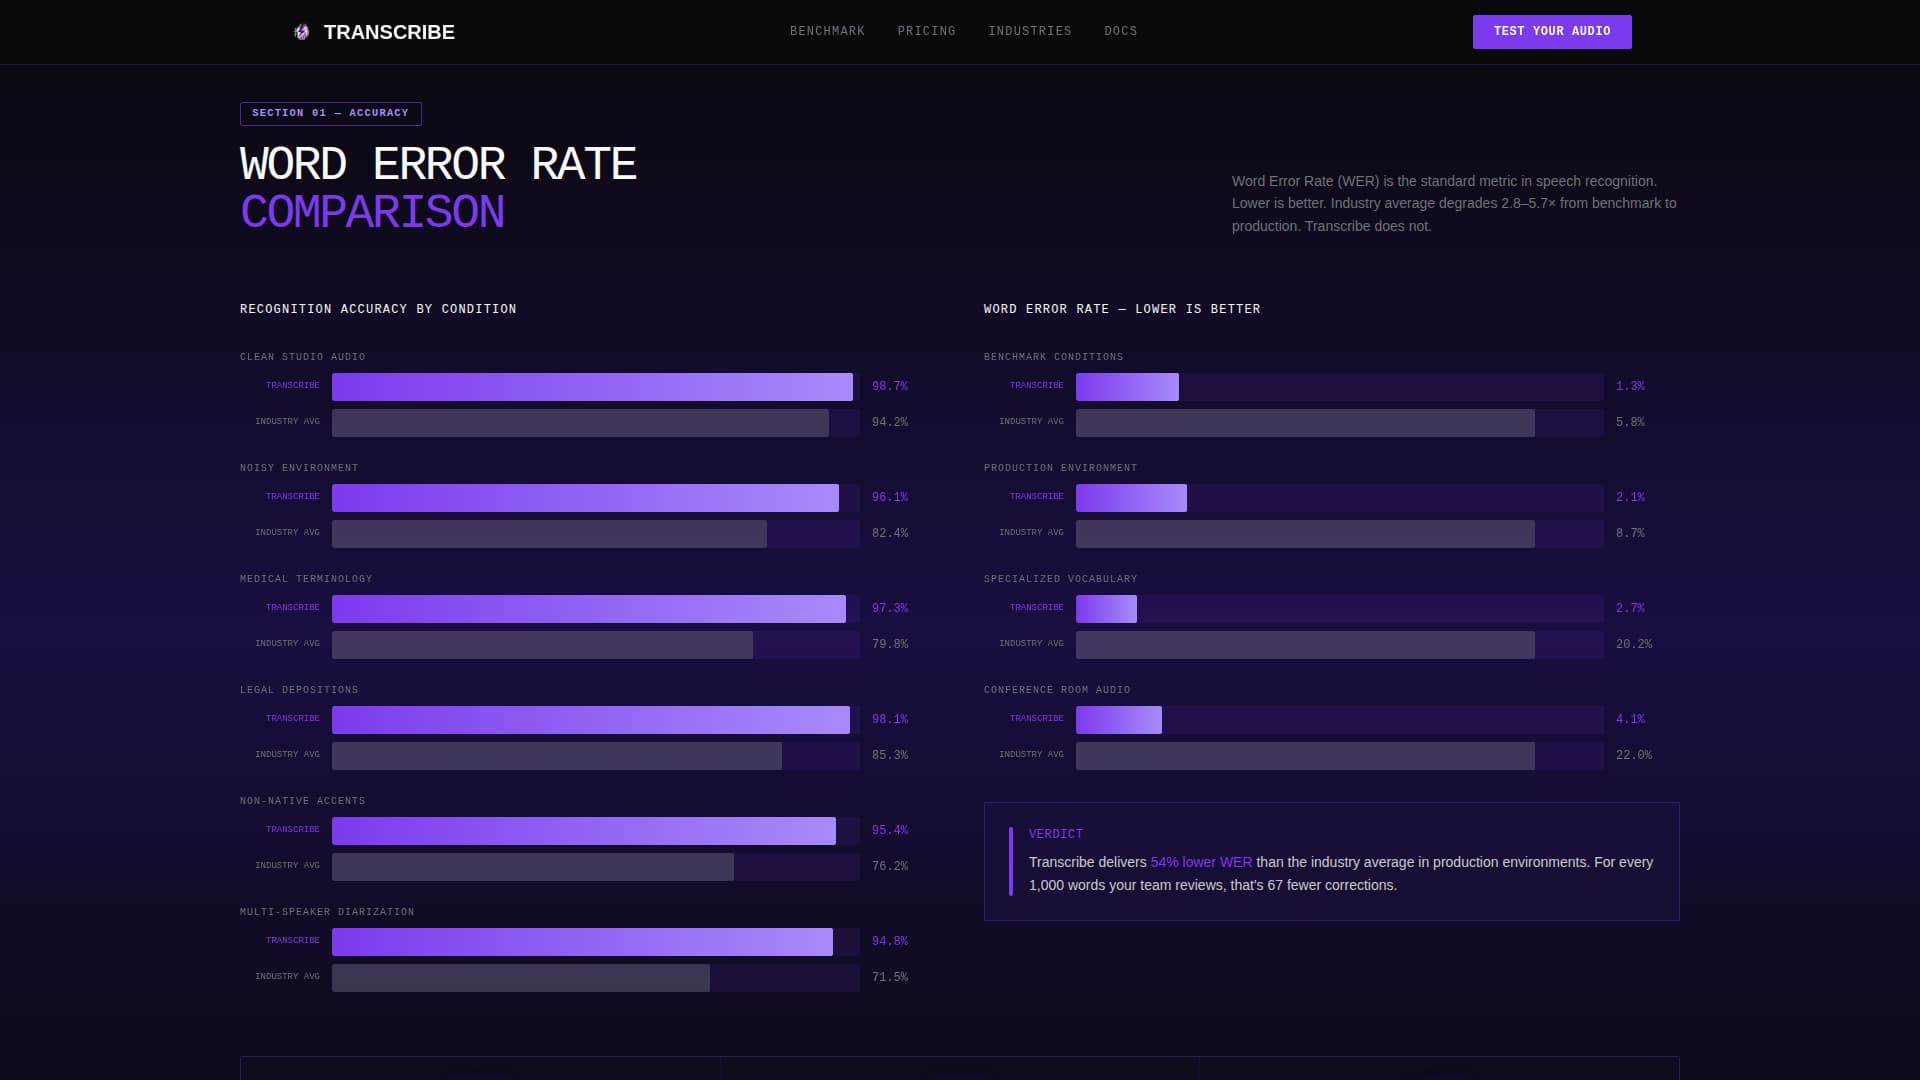Click the Test Your Audio button
The height and width of the screenshot is (1080, 1920).
click(x=1551, y=32)
